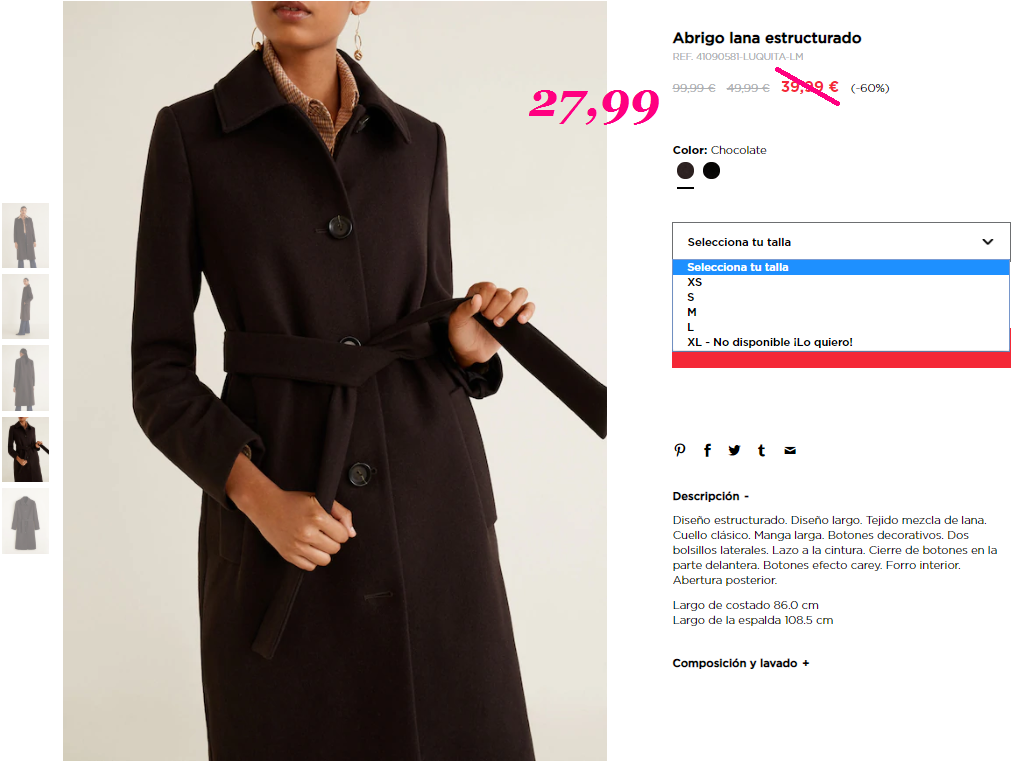1017x767 pixels.
Task: Share the product on Facebook
Action: click(x=707, y=450)
